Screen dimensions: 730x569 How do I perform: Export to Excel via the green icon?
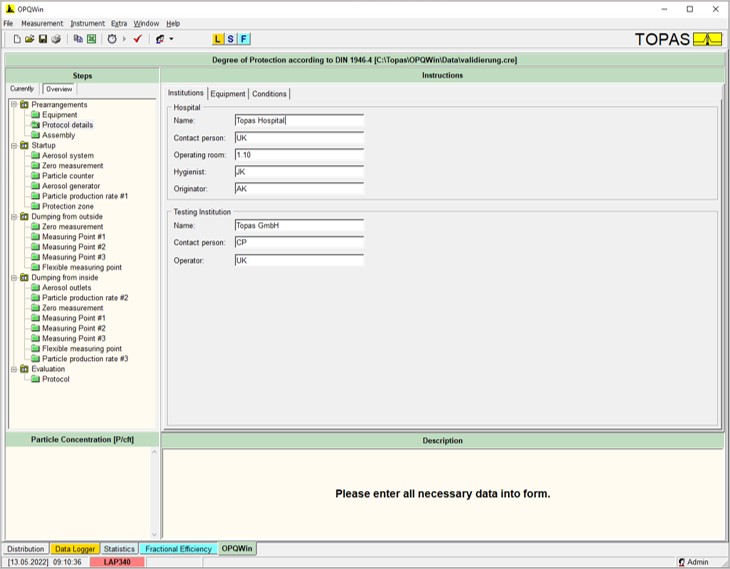(92, 39)
